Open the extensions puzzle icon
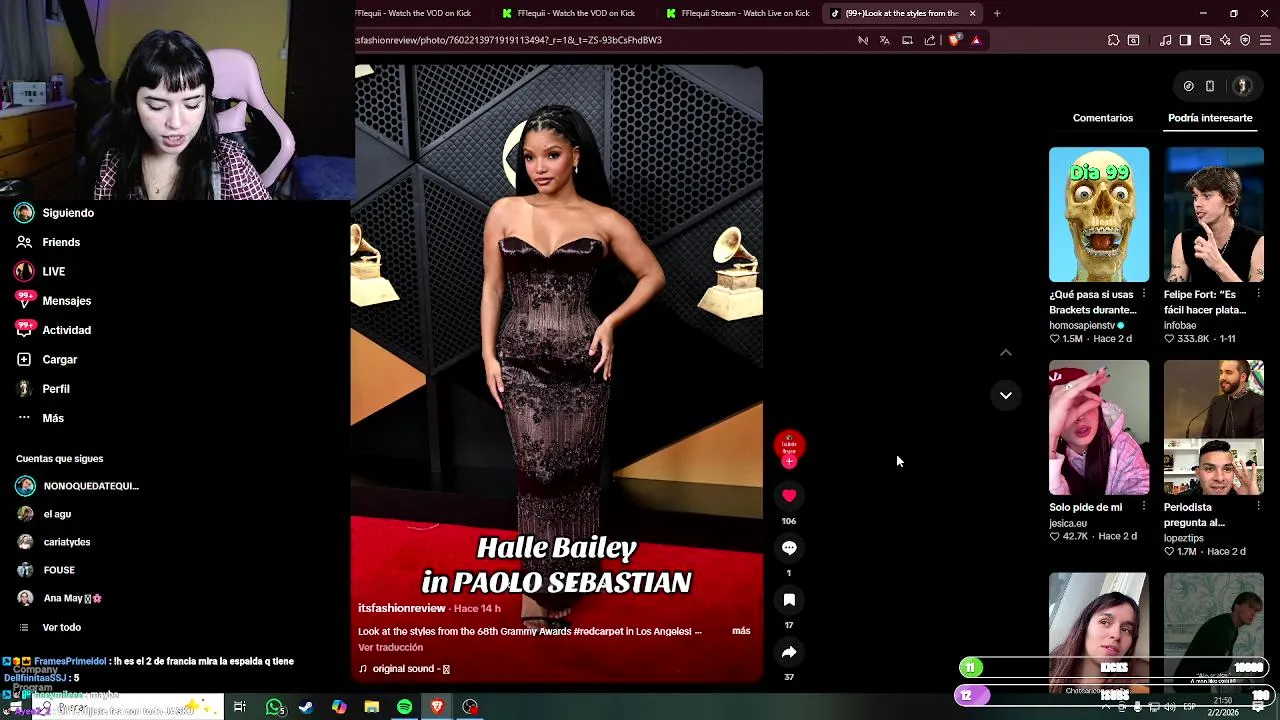The image size is (1280, 720). pyautogui.click(x=1113, y=40)
